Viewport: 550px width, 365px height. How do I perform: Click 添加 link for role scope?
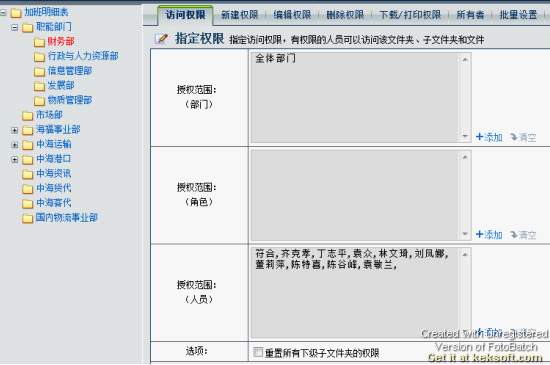click(489, 235)
